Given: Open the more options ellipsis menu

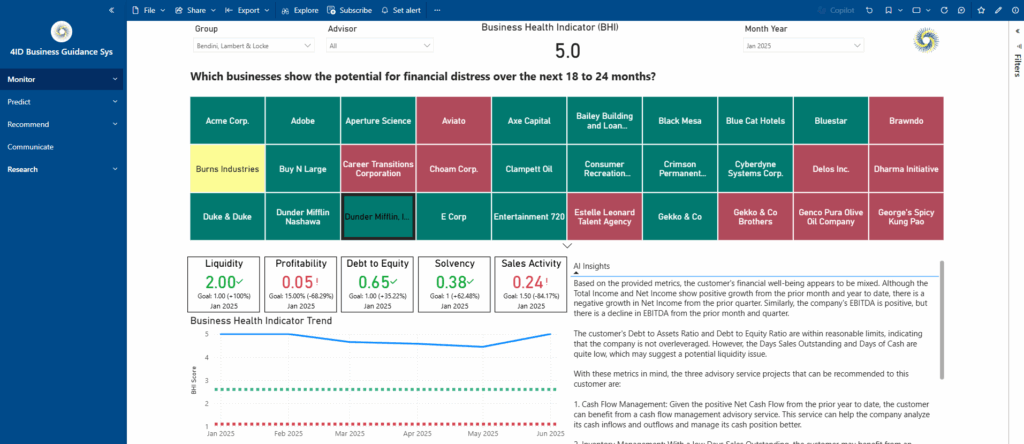Looking at the screenshot, I should pyautogui.click(x=437, y=10).
